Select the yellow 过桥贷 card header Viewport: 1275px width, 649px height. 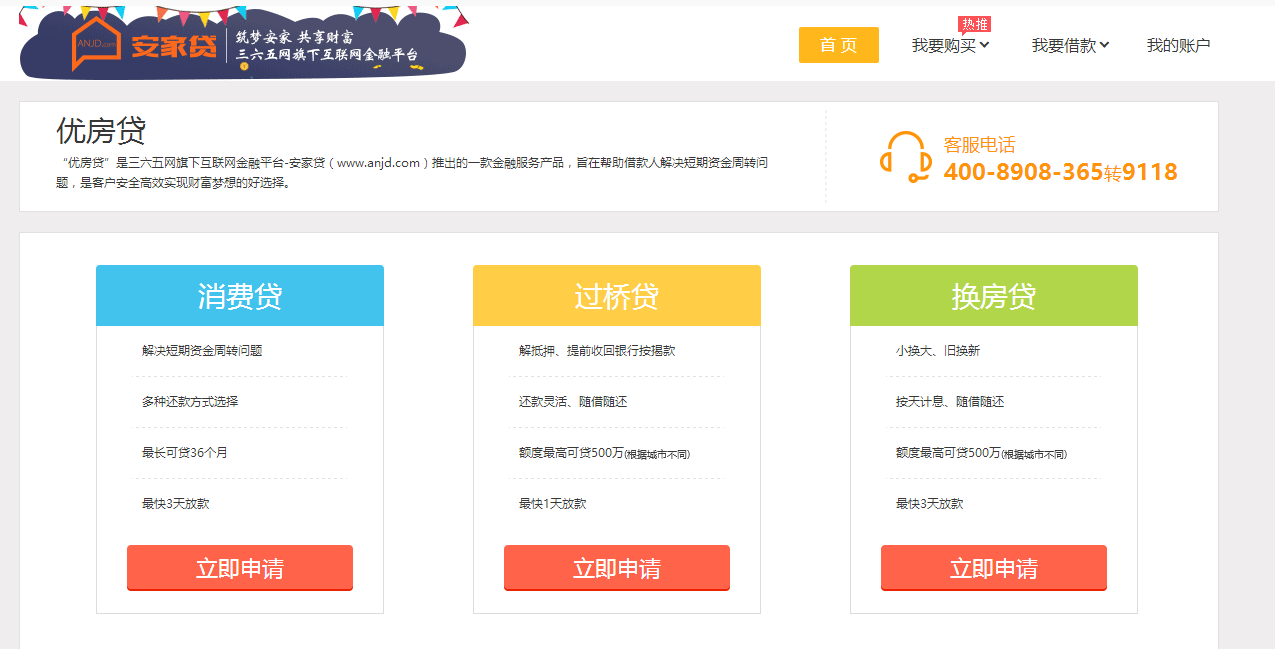(x=617, y=296)
